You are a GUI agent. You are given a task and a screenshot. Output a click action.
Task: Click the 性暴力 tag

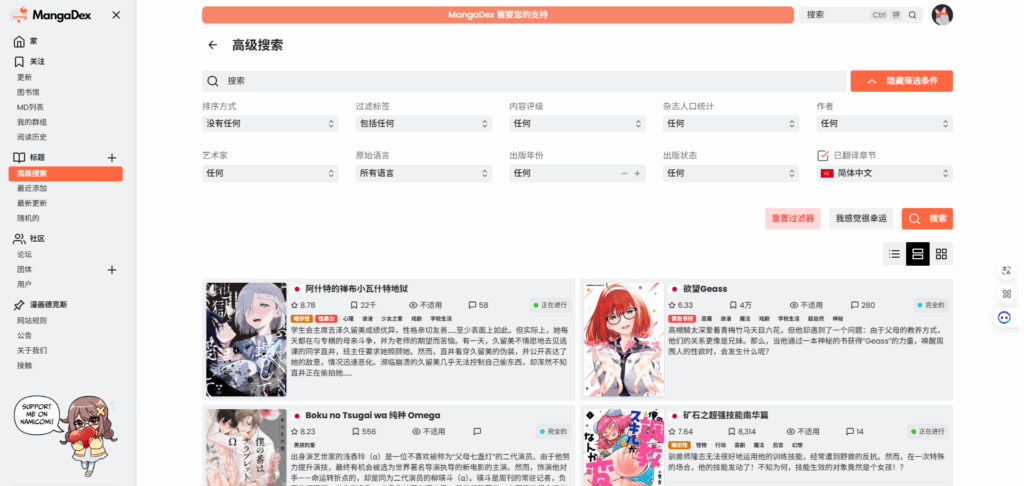coord(326,318)
